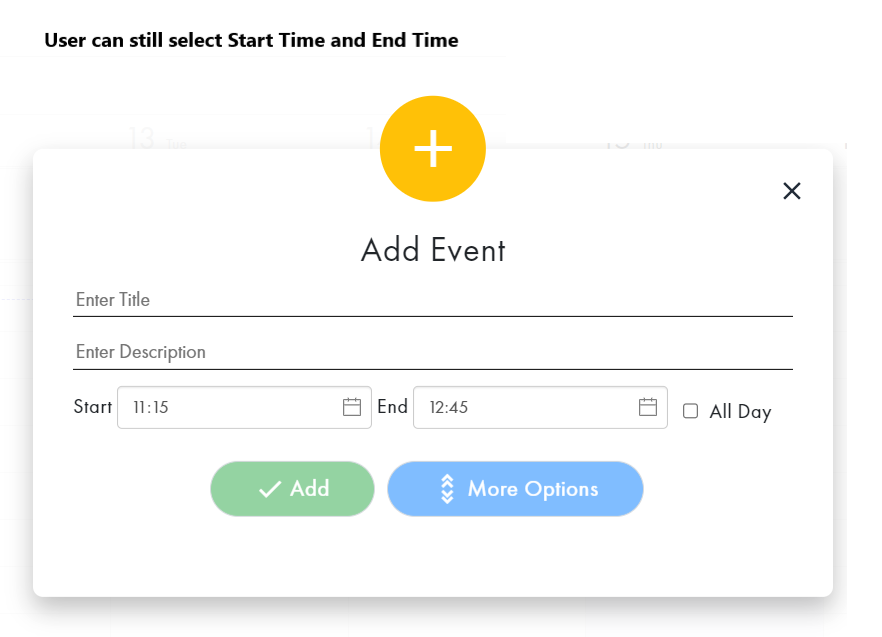Click the date 13 in the background calendar
Screen dimensions: 882x637
(x=140, y=139)
